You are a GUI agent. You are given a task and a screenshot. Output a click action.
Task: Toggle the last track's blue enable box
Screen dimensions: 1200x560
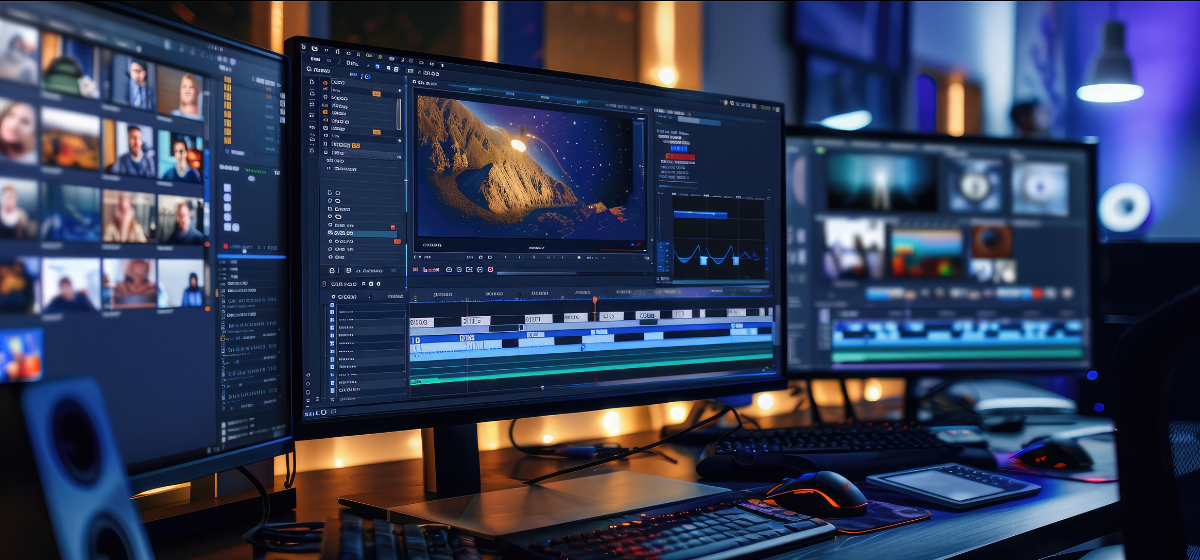333,392
